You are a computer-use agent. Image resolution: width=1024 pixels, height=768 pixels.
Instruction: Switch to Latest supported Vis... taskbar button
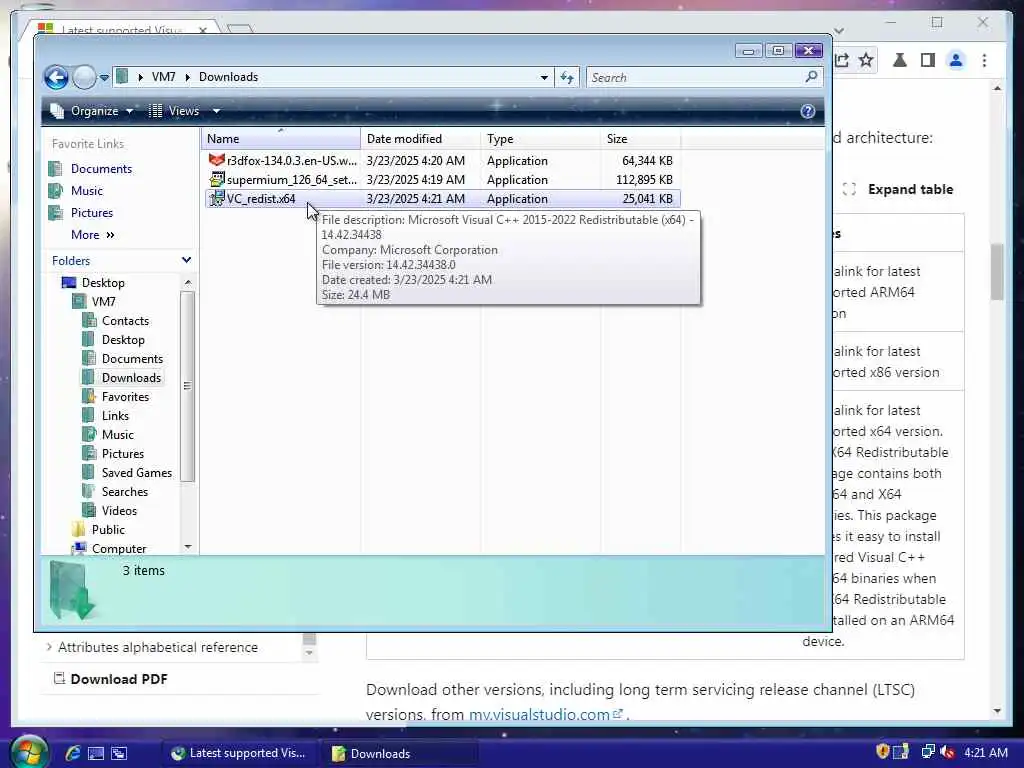pyautogui.click(x=239, y=753)
